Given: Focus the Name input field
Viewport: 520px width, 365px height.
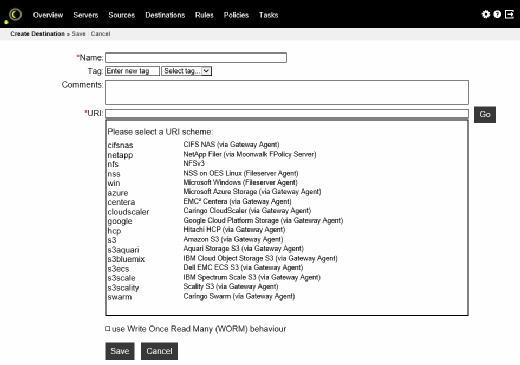Looking at the screenshot, I should click(196, 58).
